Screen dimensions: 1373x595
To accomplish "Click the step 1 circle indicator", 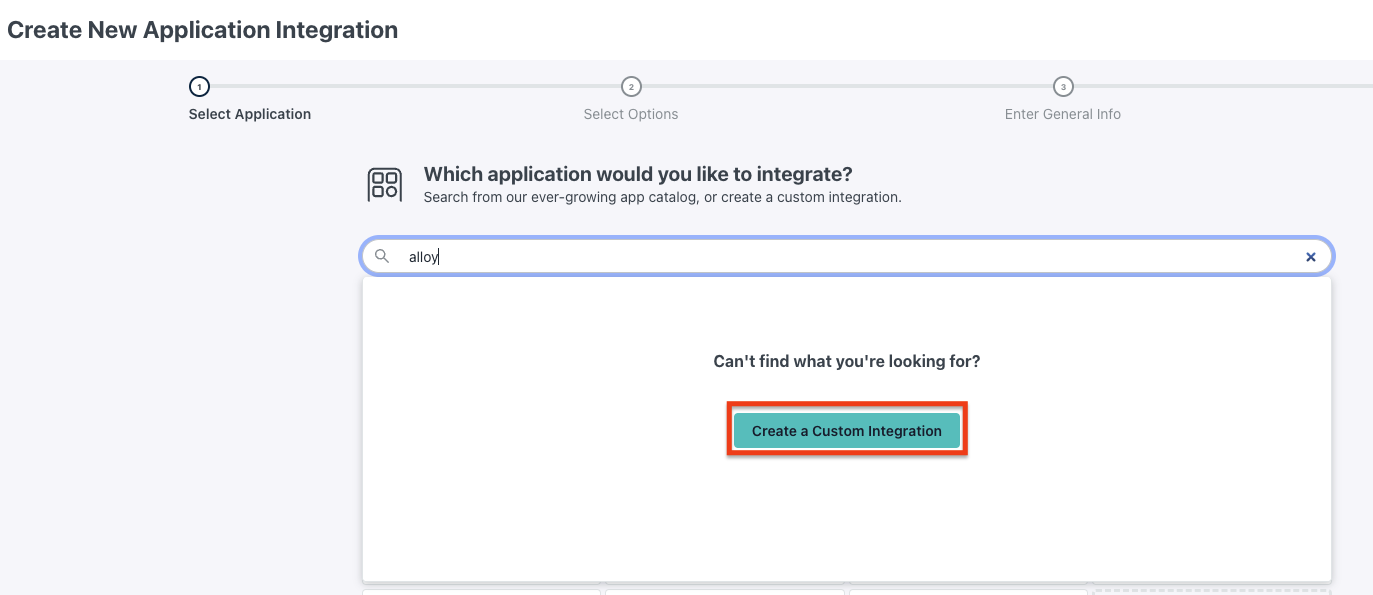I will pyautogui.click(x=199, y=87).
